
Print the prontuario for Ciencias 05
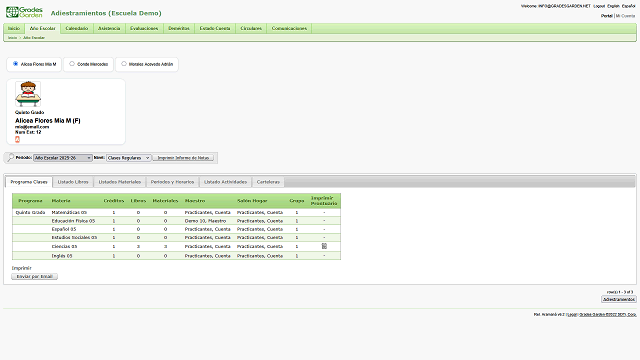pyautogui.click(x=324, y=246)
